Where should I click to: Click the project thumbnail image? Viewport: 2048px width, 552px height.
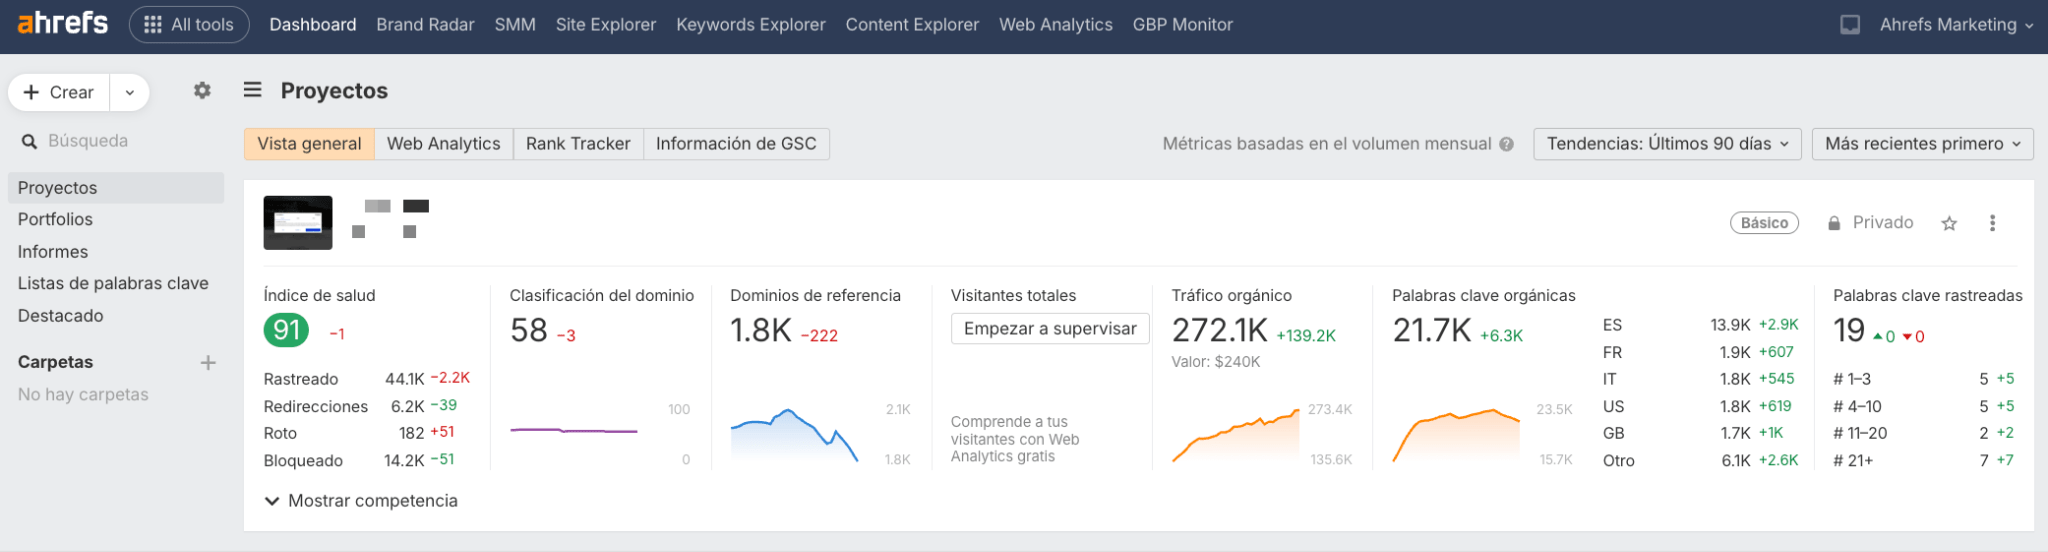point(298,222)
